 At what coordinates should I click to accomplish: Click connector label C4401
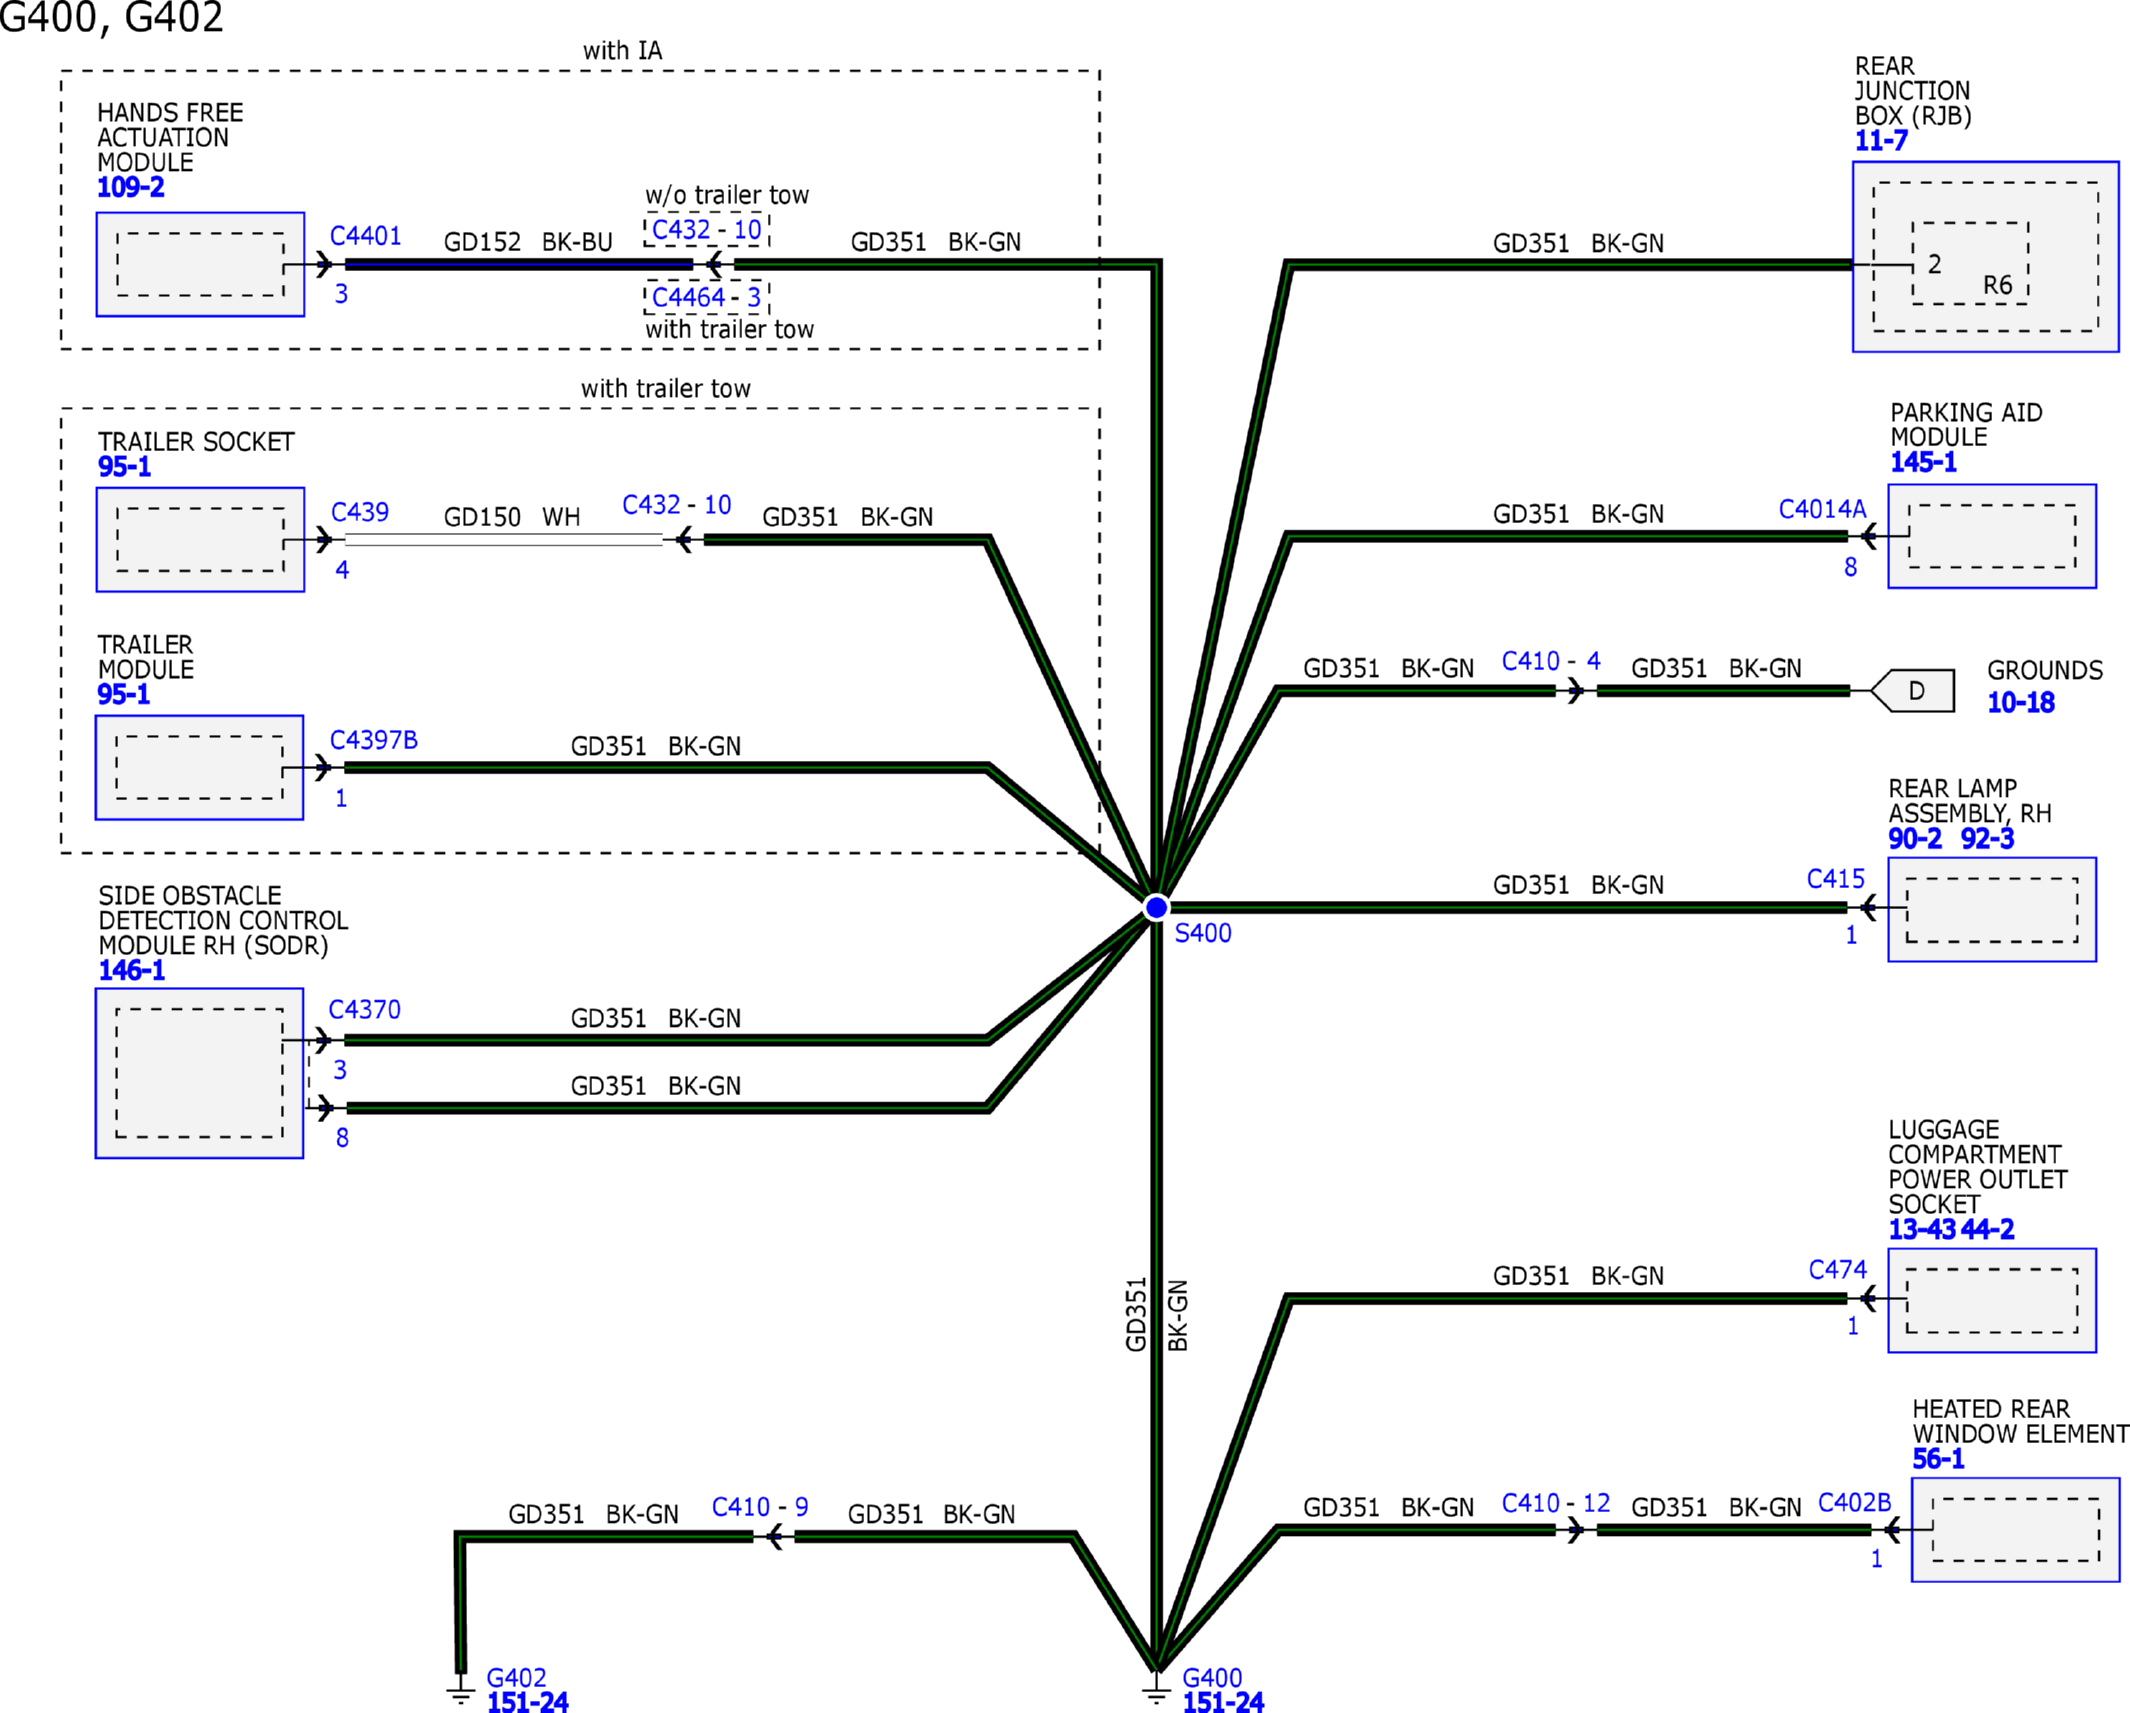tap(365, 236)
